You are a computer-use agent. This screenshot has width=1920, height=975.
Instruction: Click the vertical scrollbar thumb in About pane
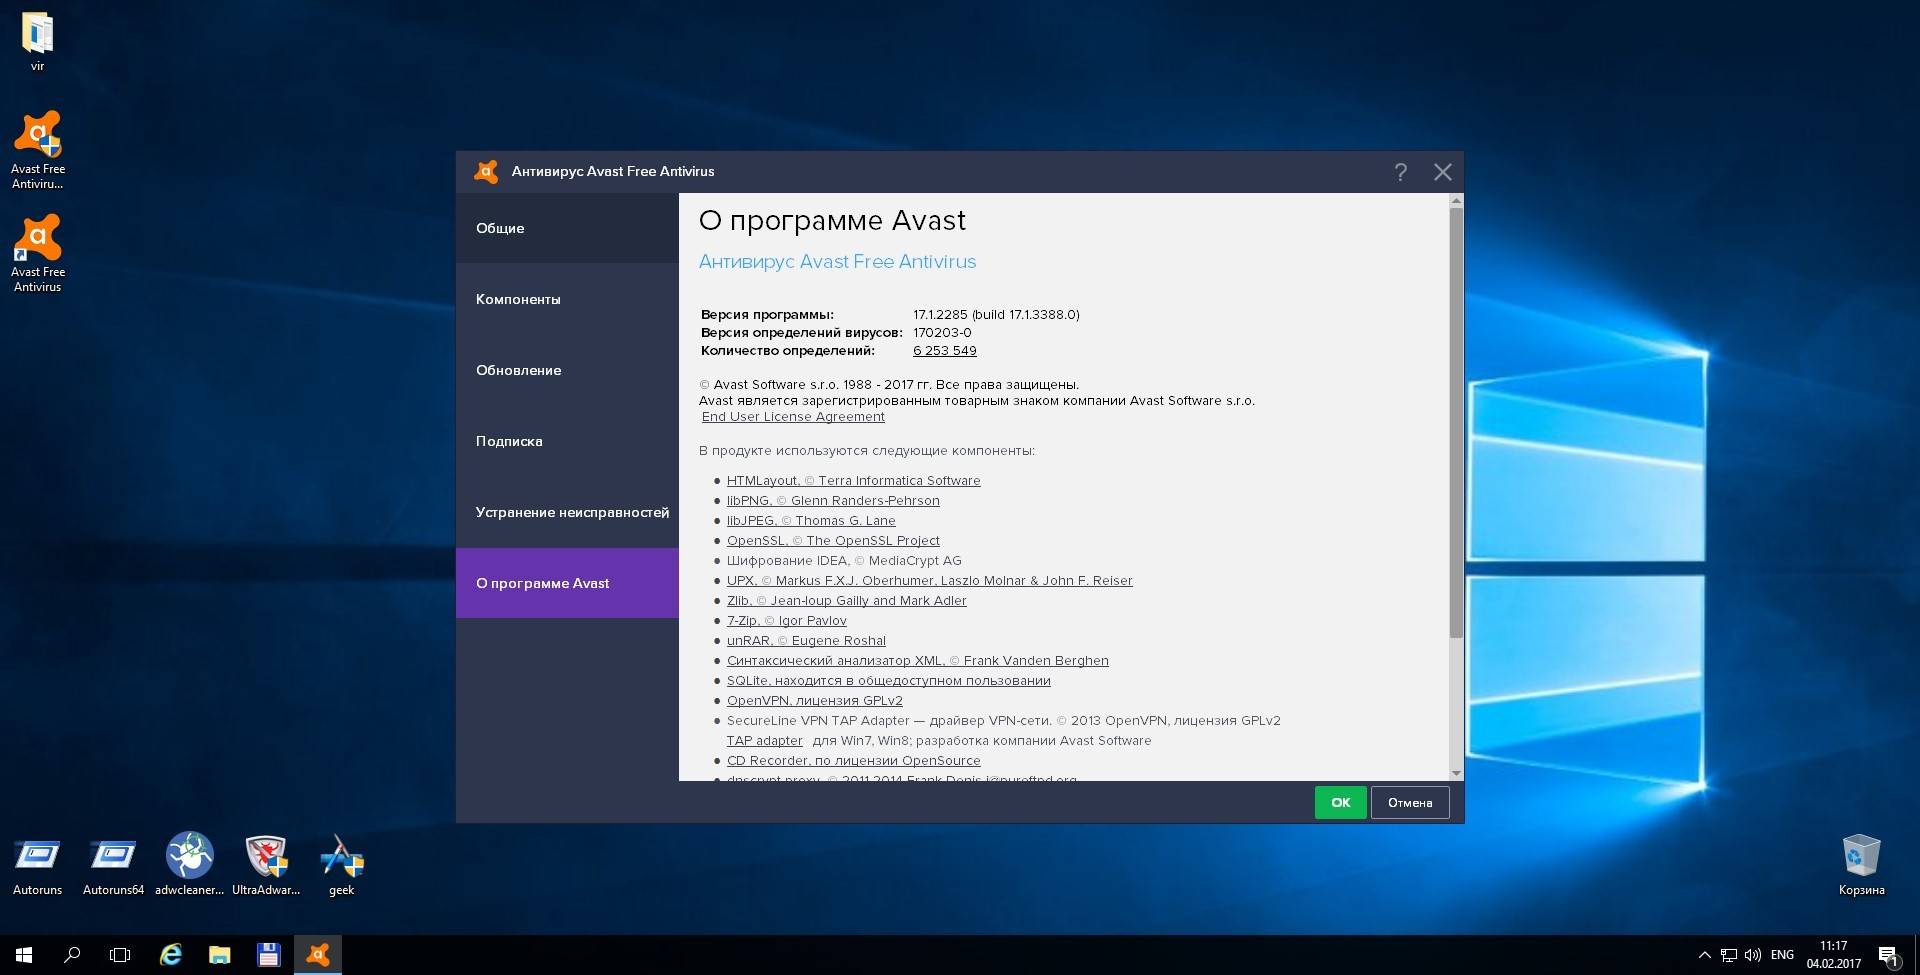(1456, 423)
